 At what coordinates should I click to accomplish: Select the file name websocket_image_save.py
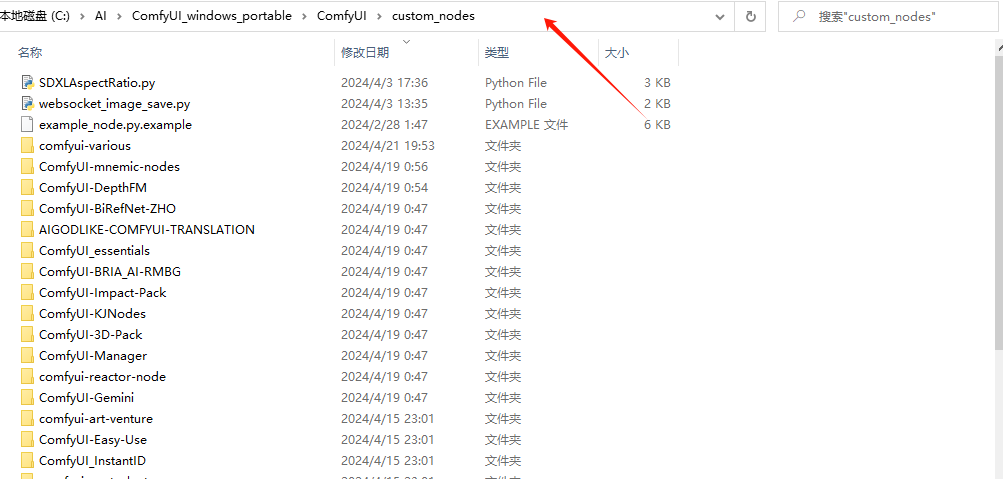pos(115,104)
